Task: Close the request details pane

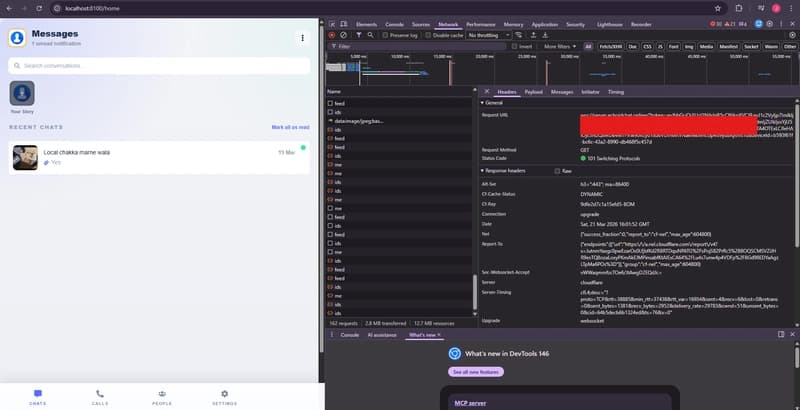Action: pos(485,91)
